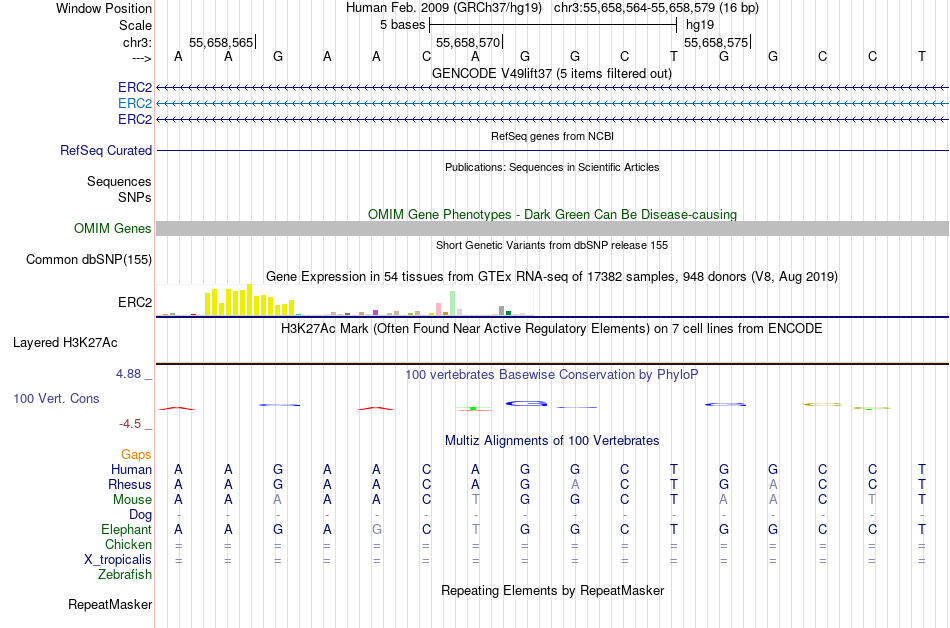
Task: Click the GTEx ERC2 expression bar chart
Action: coord(345,300)
